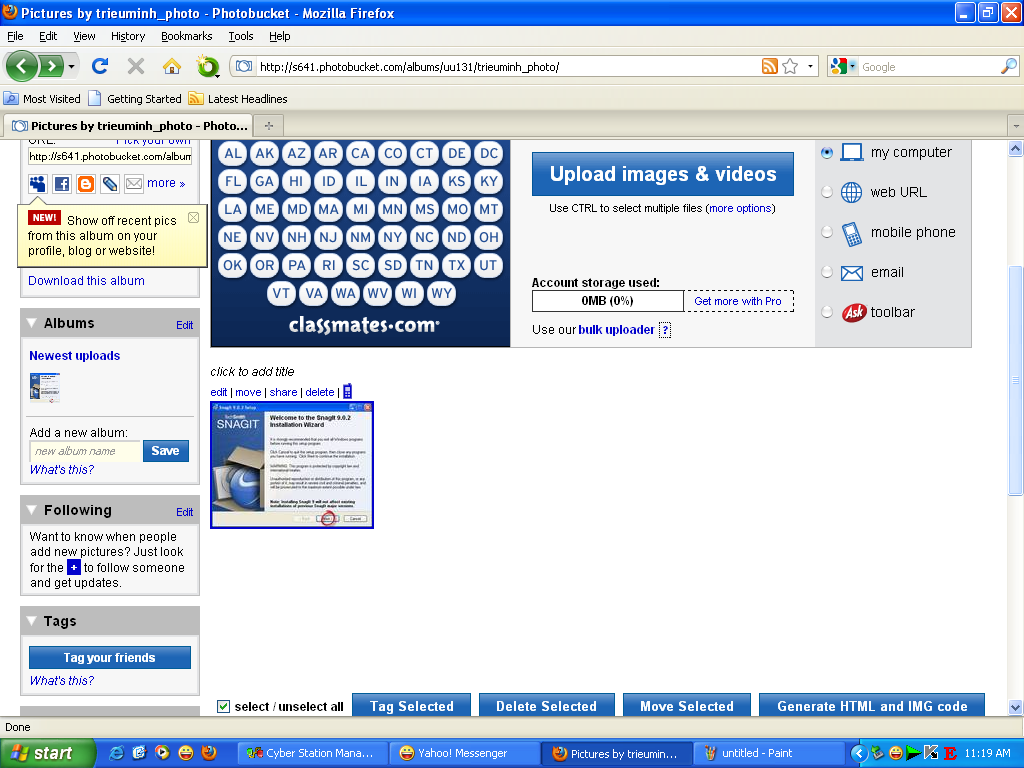Click the 'Download this album' link

coord(86,281)
